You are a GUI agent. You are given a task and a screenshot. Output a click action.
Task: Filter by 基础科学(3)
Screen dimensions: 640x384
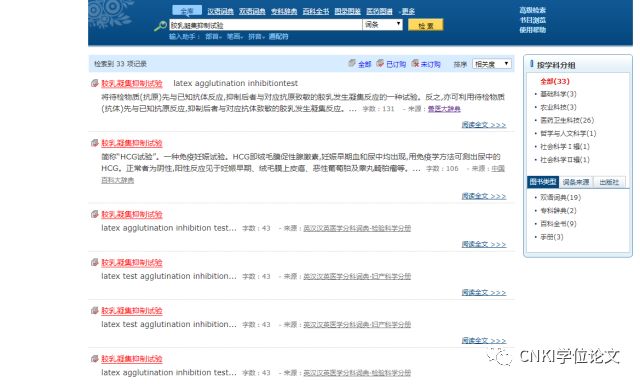[x=558, y=94]
